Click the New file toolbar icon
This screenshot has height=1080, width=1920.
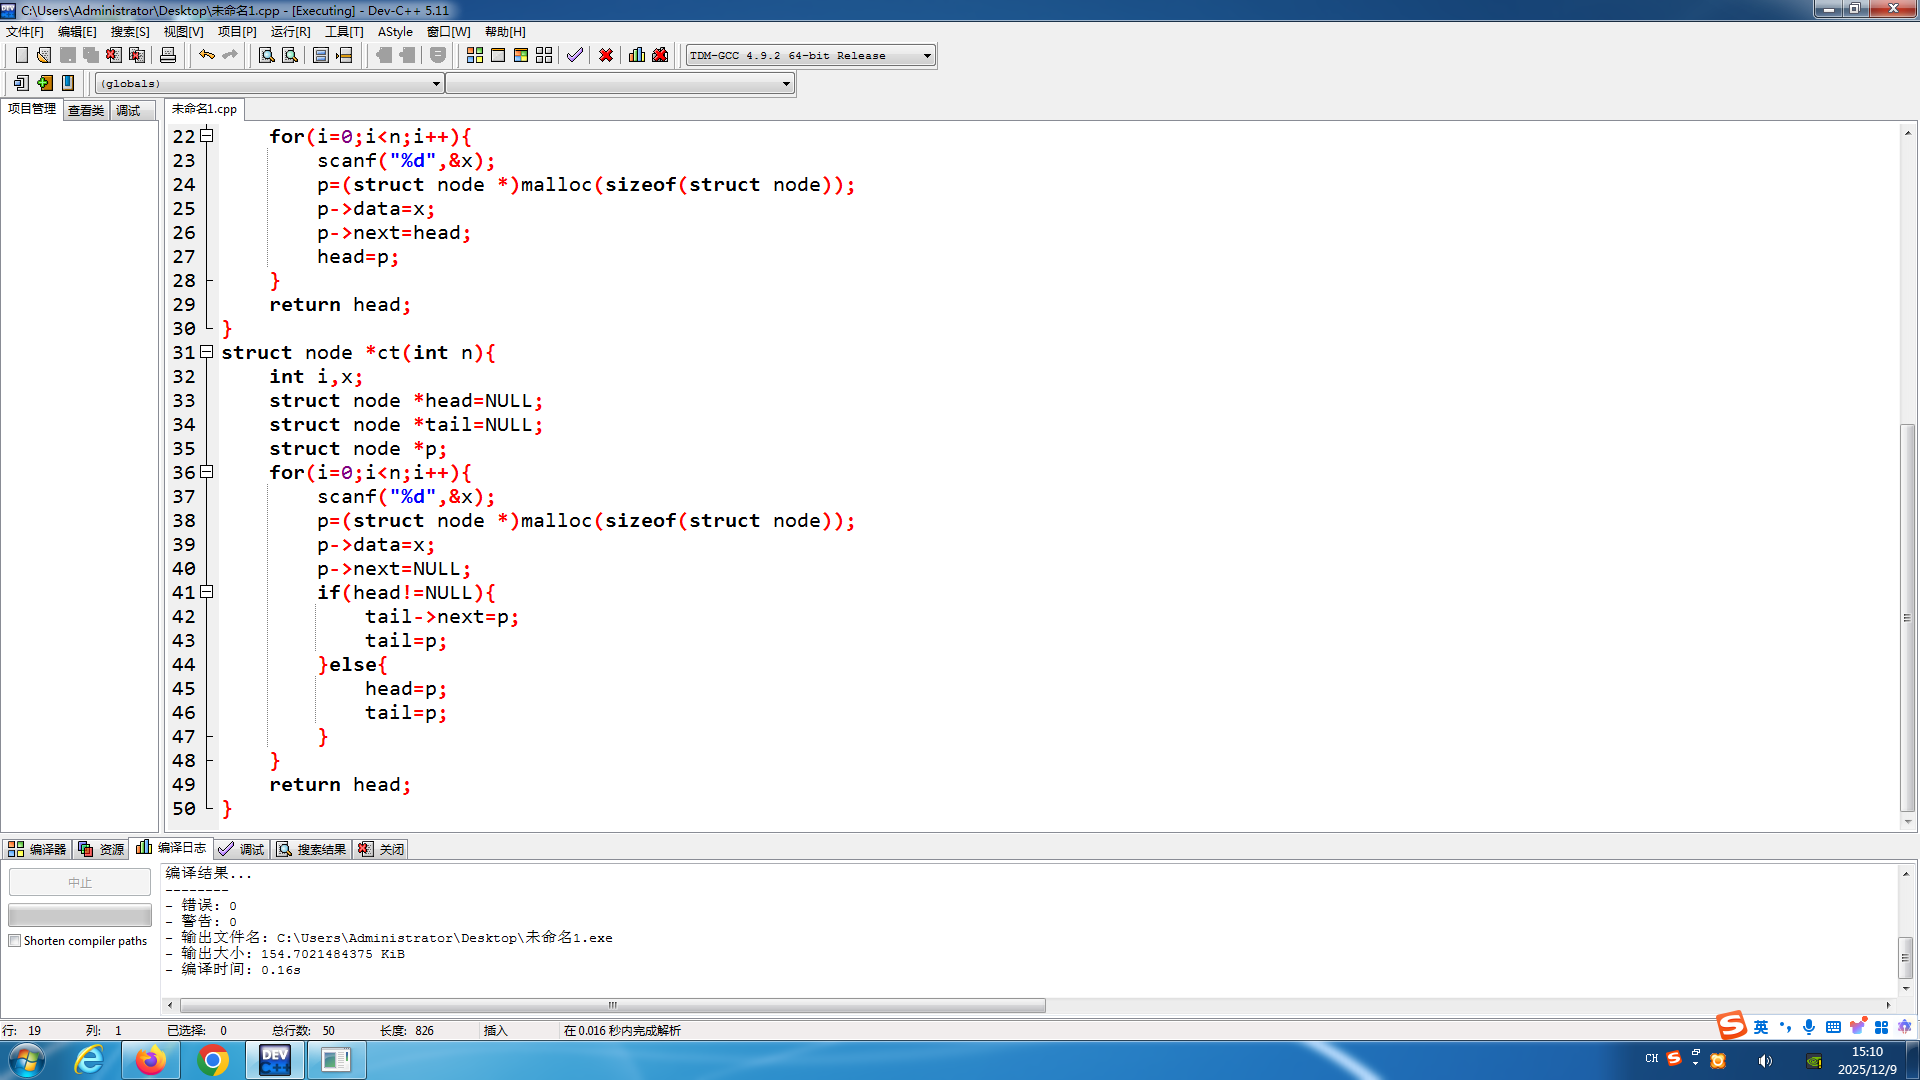coord(21,55)
